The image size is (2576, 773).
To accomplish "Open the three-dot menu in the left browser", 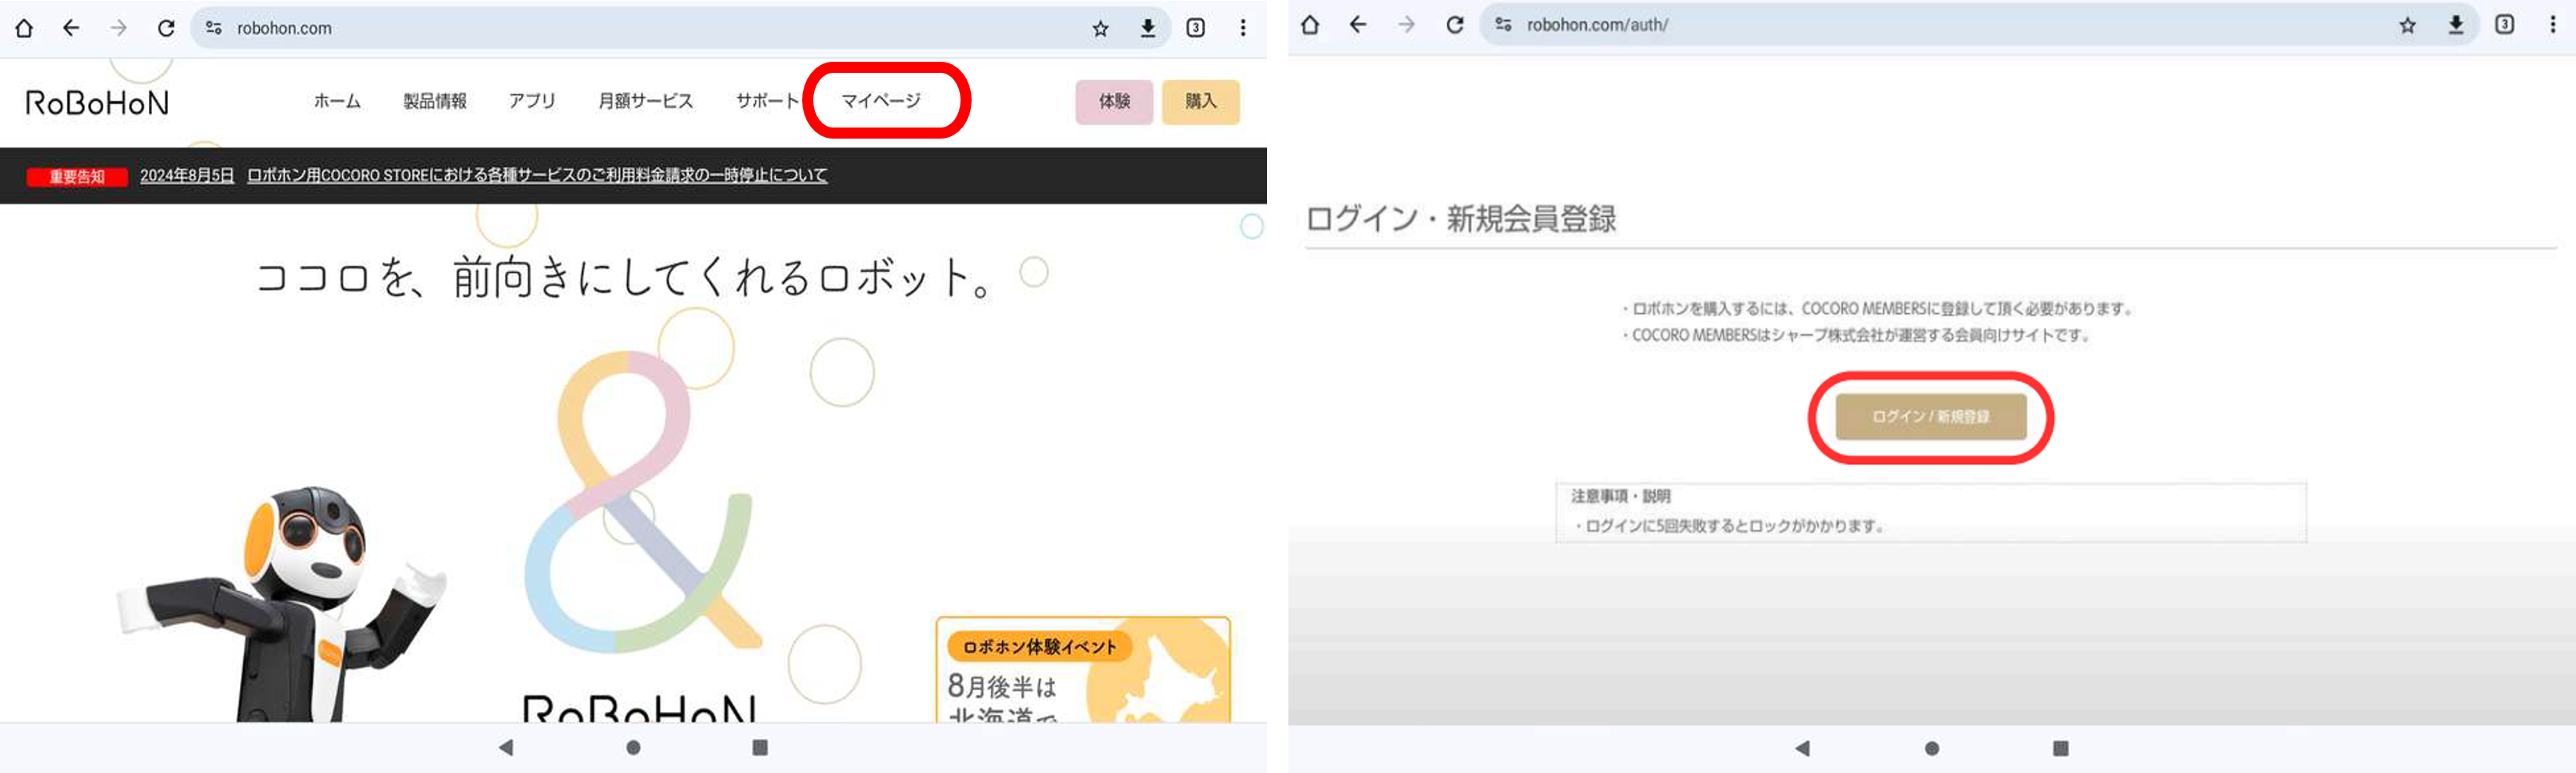I will (x=1243, y=28).
